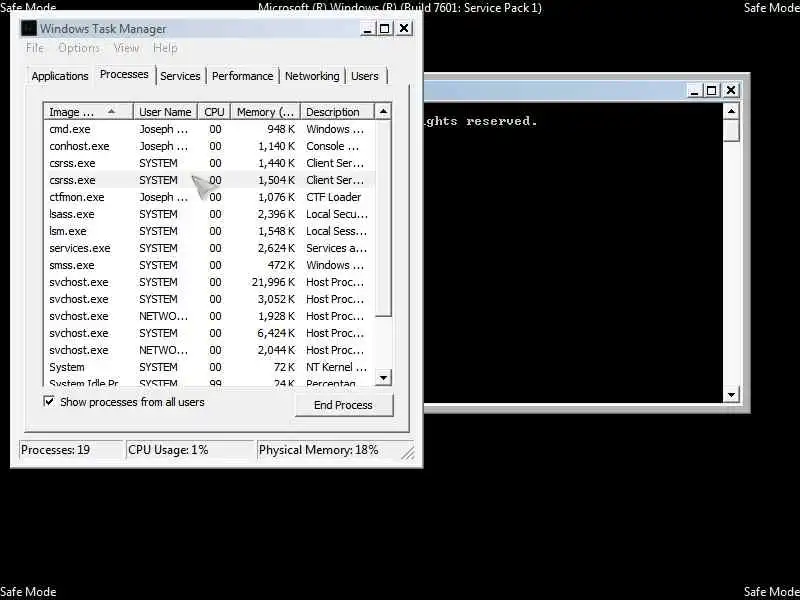Minimize the Windows Task Manager window
The image size is (800, 600).
[x=367, y=29]
